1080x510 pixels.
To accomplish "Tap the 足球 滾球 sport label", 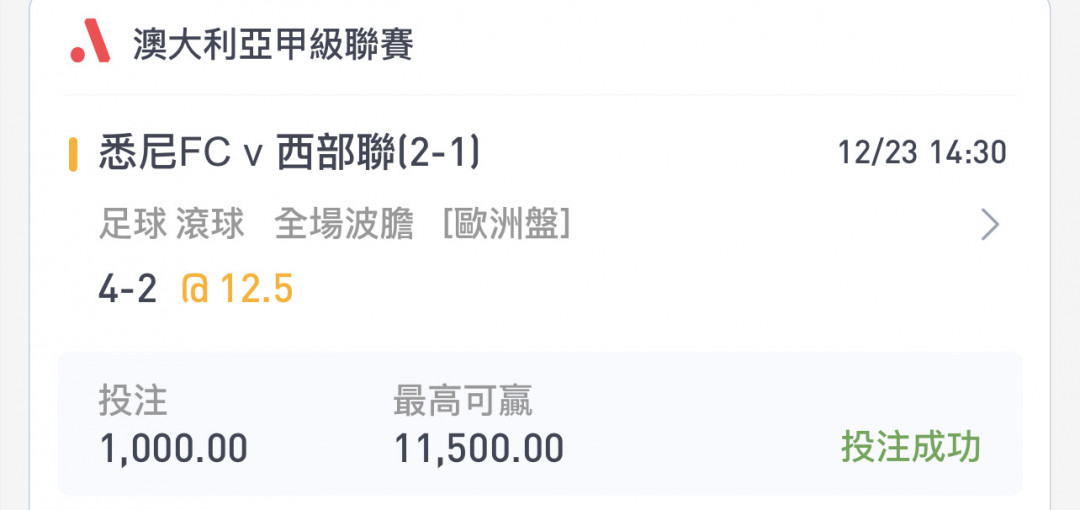I will pyautogui.click(x=172, y=225).
